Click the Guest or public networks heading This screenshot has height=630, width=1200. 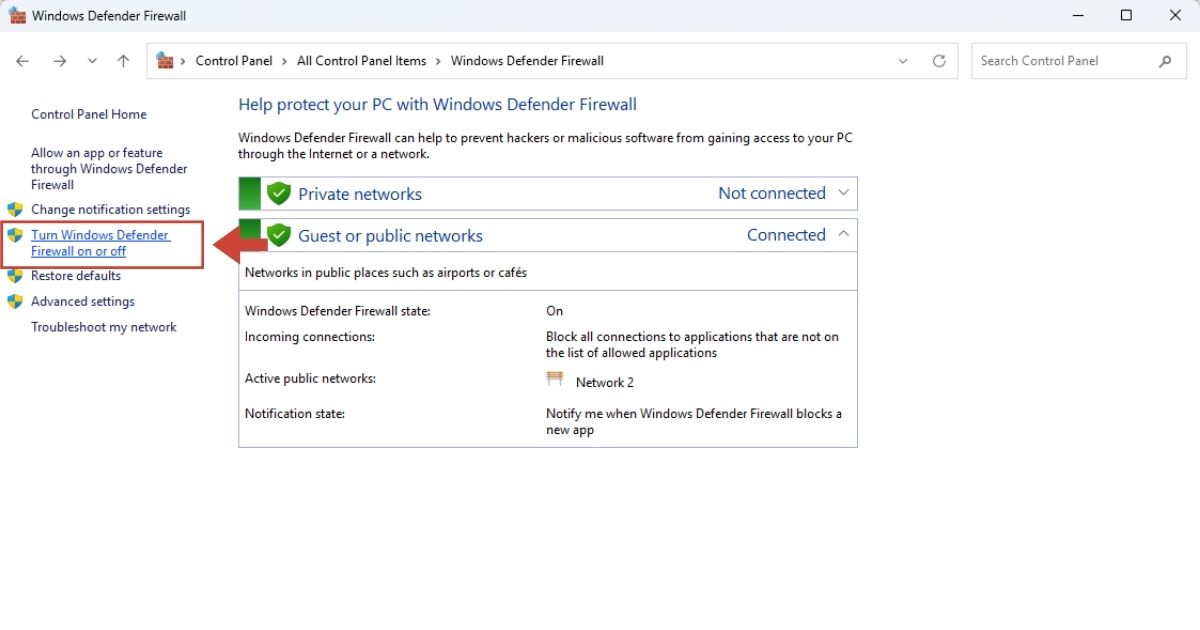click(390, 236)
